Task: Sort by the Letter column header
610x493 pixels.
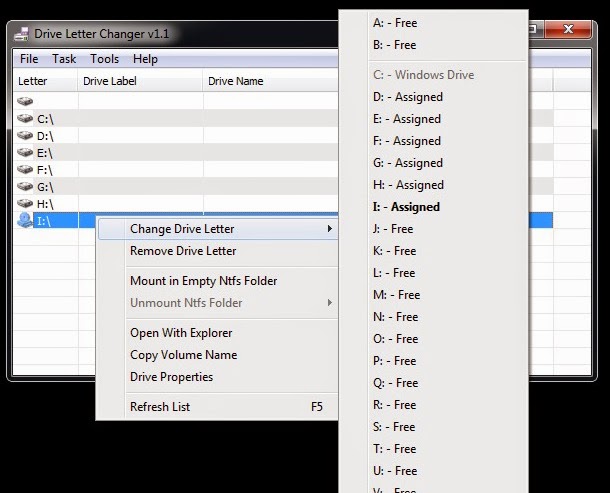Action: [x=46, y=81]
